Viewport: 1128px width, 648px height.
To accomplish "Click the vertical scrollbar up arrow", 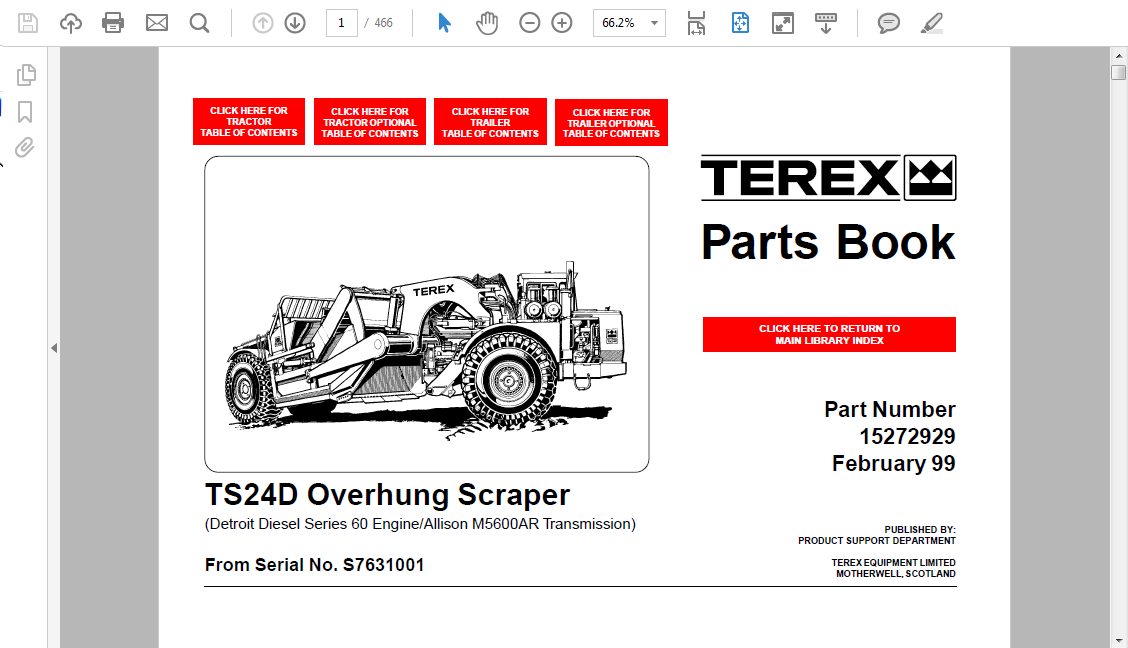I will click(x=1119, y=55).
